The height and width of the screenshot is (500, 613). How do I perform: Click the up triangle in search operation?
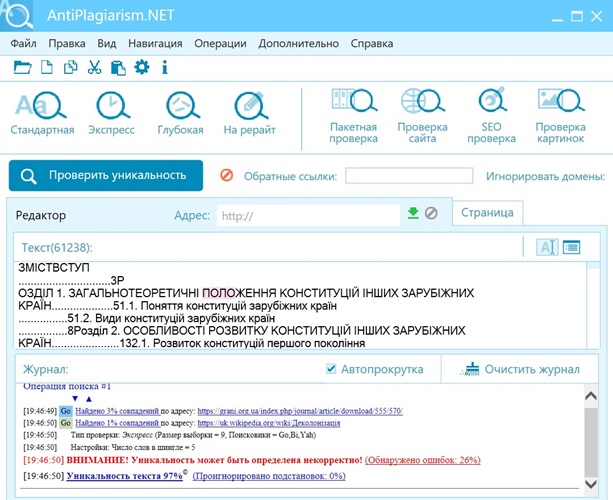(x=89, y=399)
